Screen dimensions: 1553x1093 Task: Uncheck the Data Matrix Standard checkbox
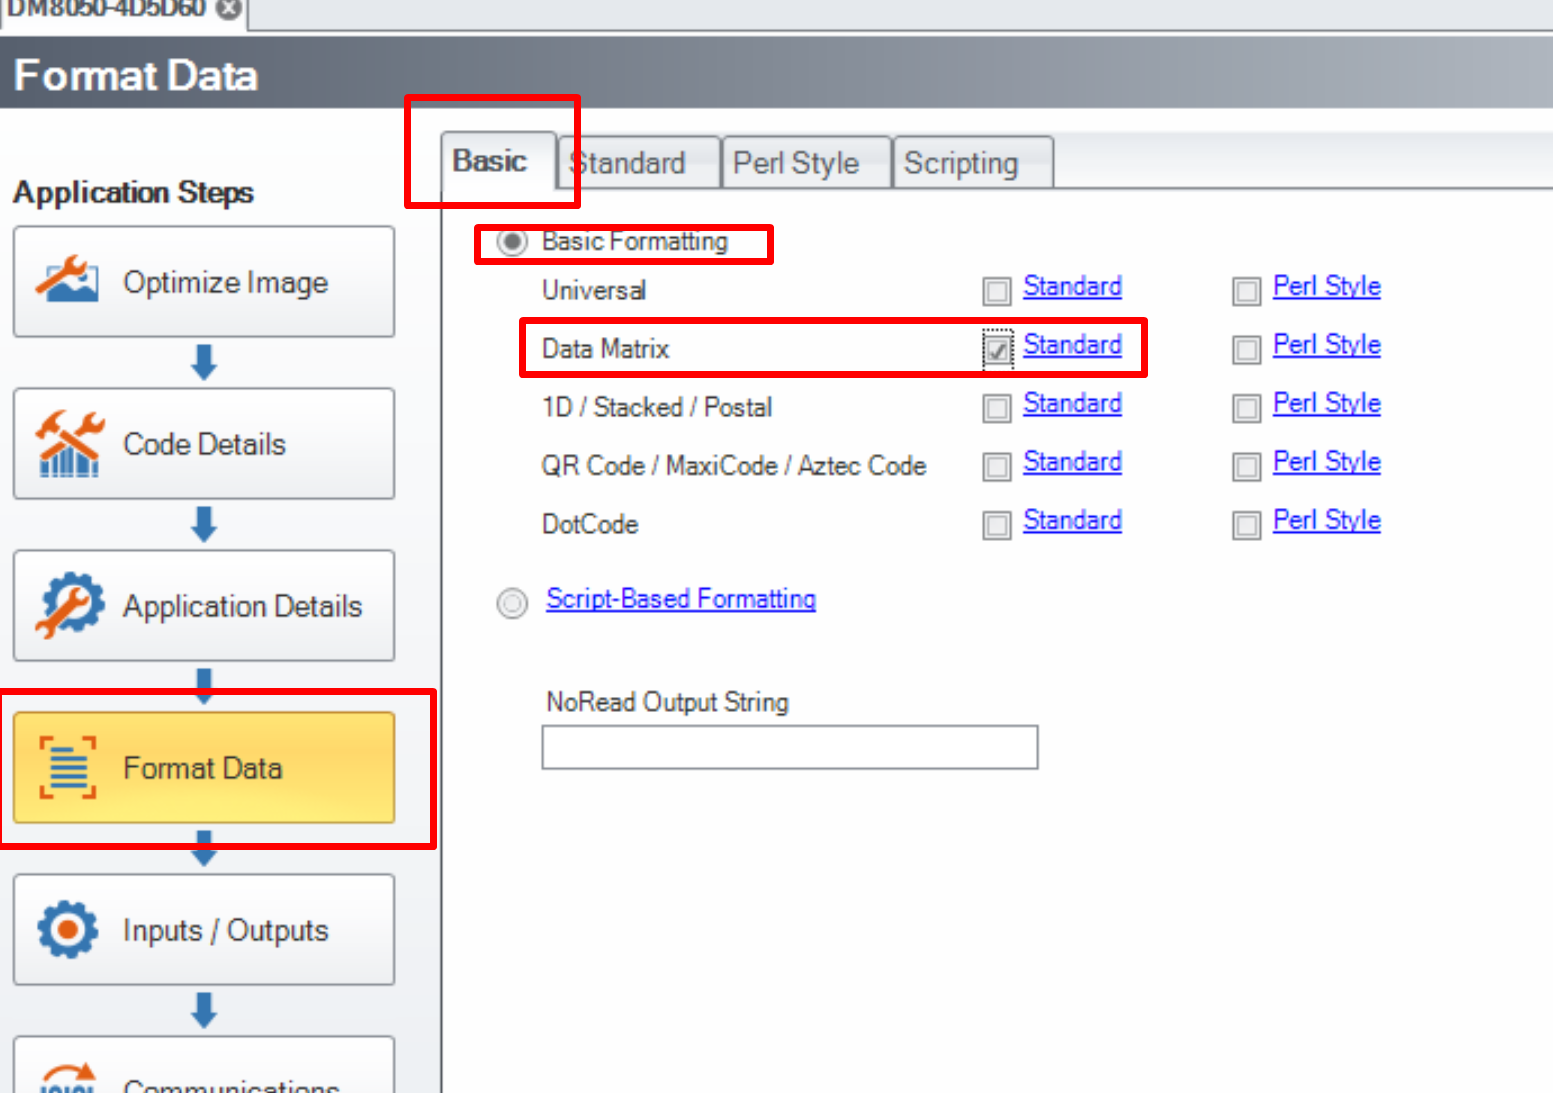coord(997,349)
